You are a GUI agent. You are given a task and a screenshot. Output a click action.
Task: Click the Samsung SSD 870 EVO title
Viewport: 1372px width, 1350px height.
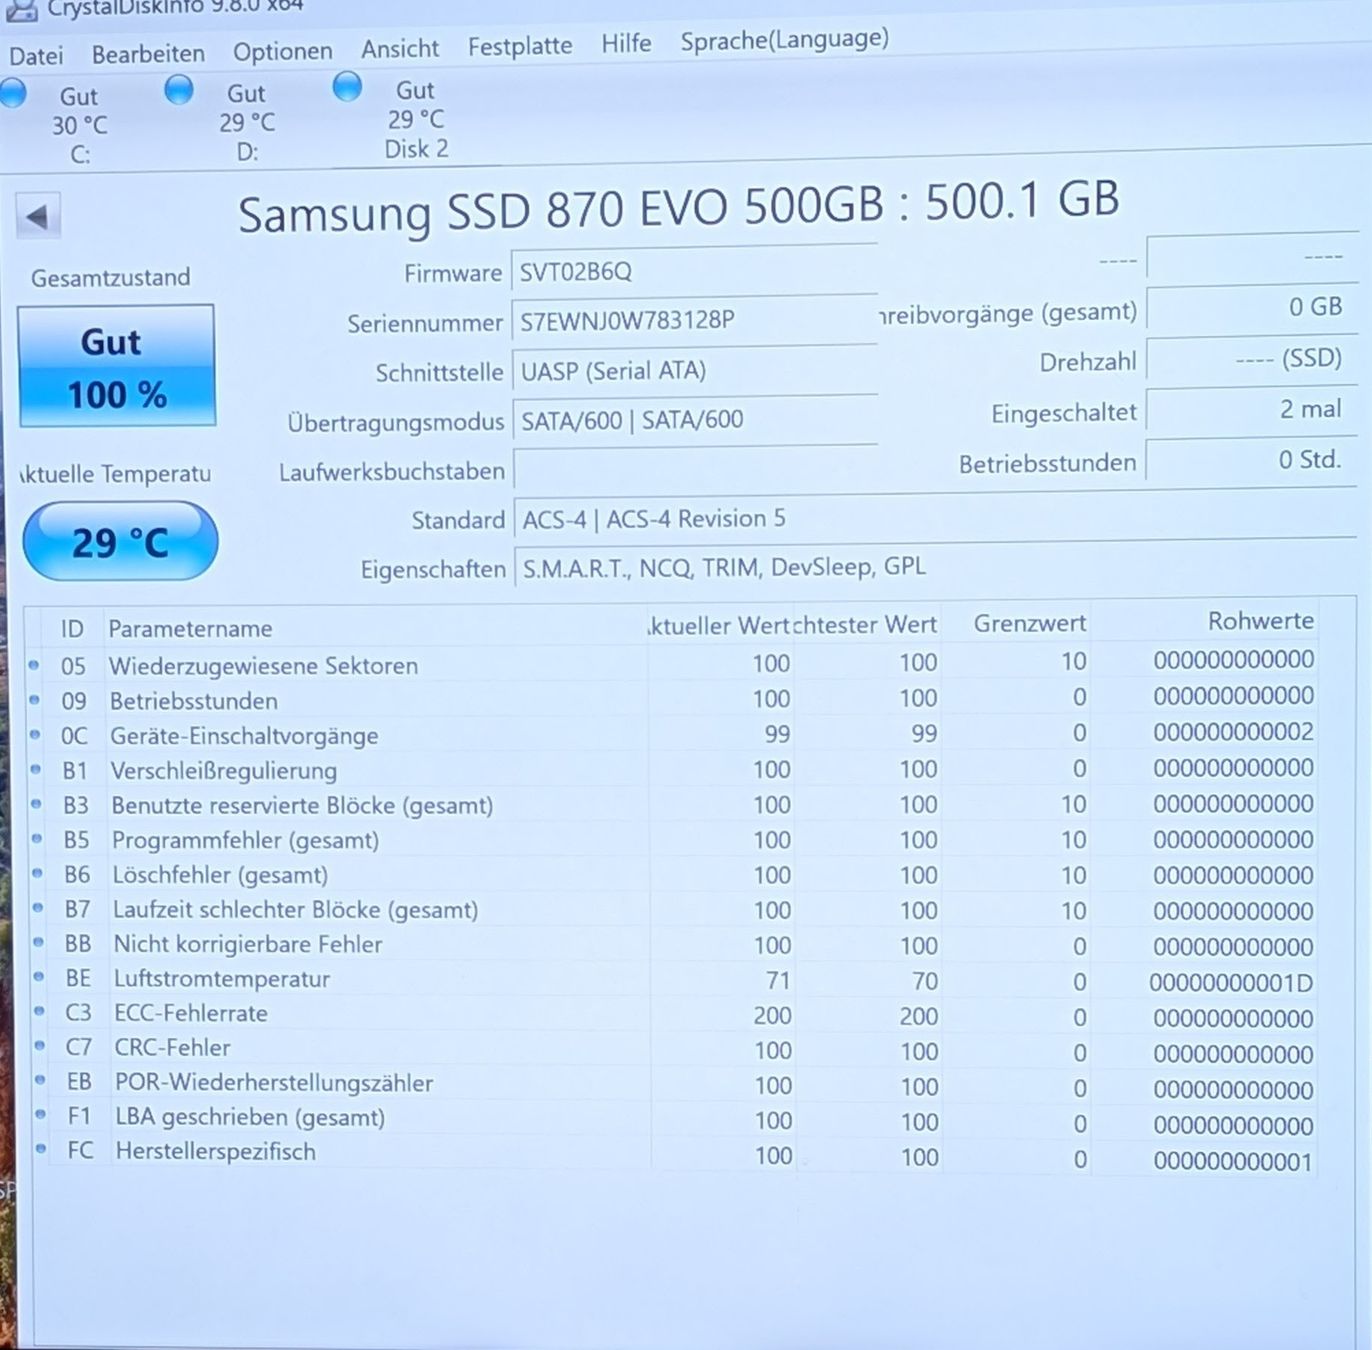pos(678,208)
